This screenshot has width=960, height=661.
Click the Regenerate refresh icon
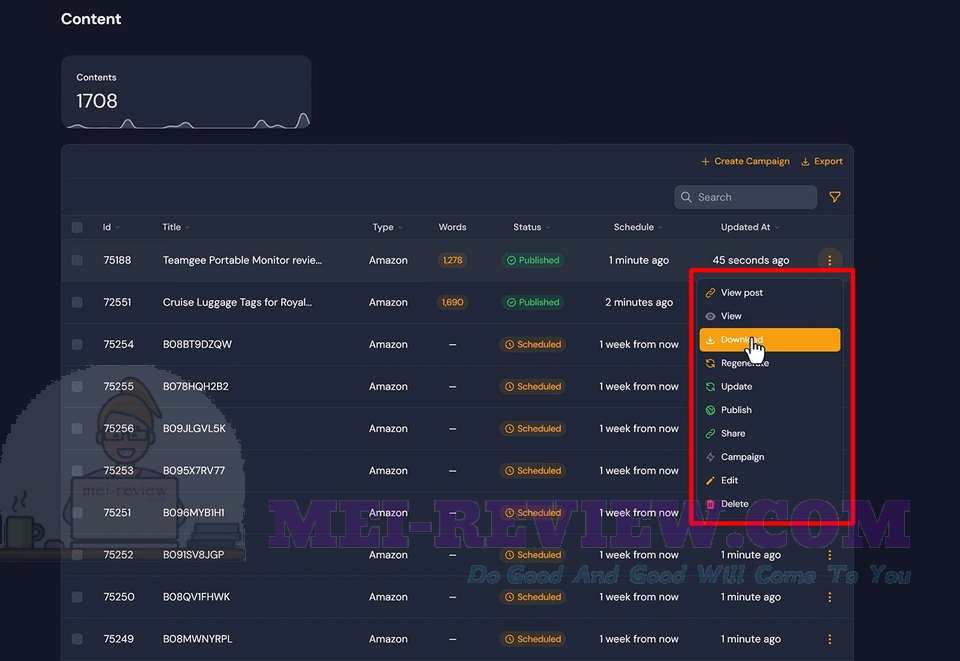pyautogui.click(x=710, y=363)
